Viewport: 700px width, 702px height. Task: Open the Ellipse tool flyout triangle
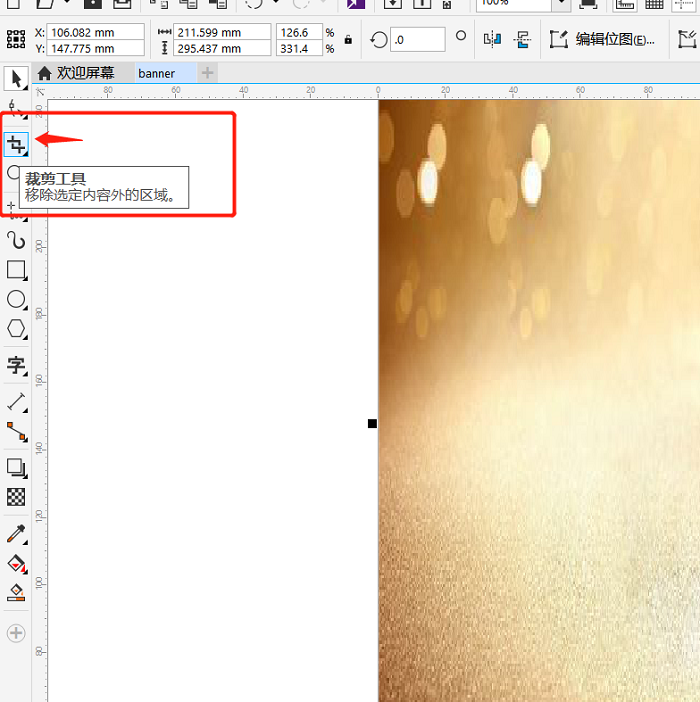(x=26, y=308)
